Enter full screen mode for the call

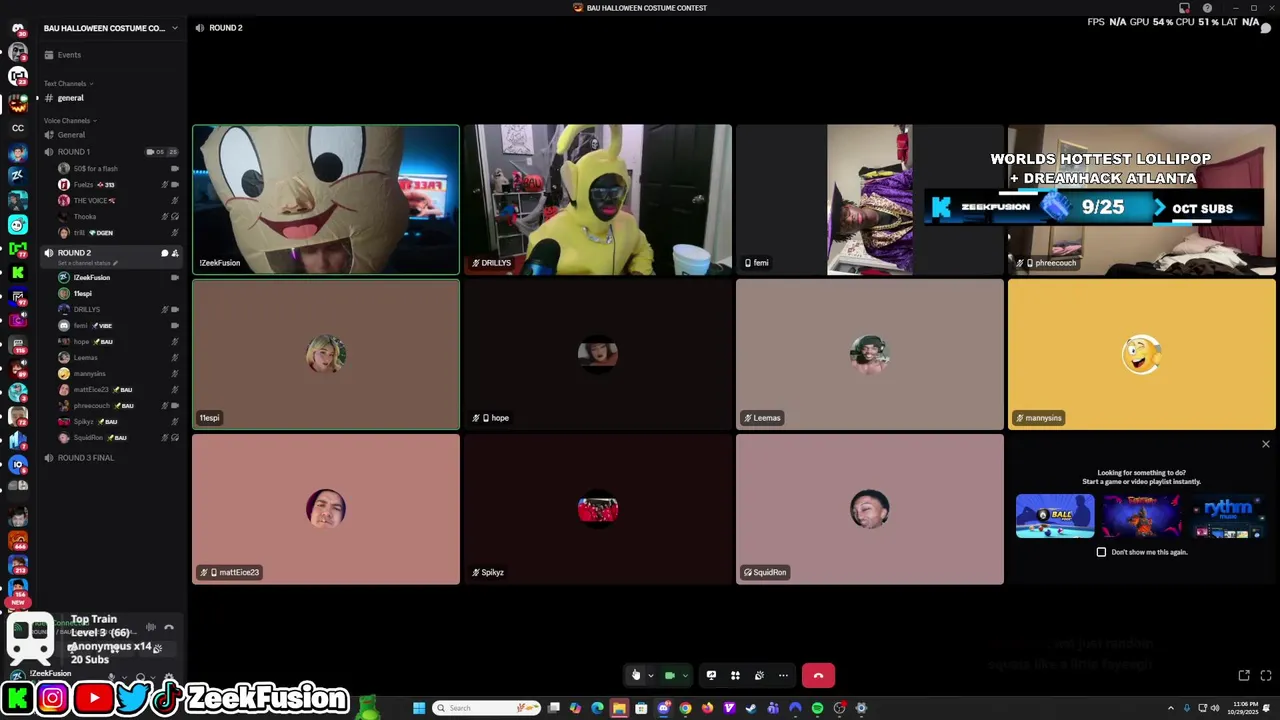(1265, 676)
